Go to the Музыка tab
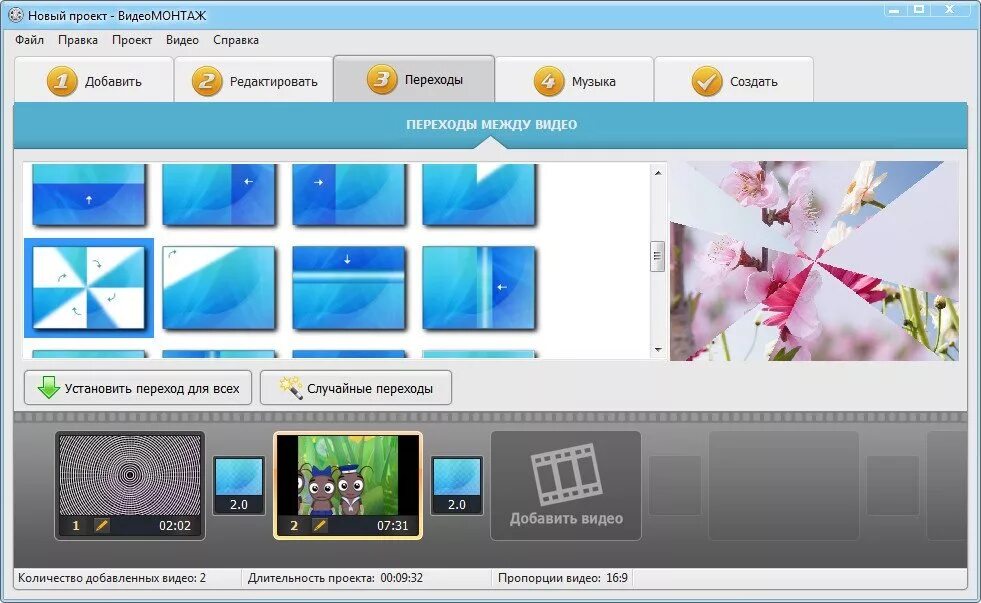The width and height of the screenshot is (981, 603). 574,81
